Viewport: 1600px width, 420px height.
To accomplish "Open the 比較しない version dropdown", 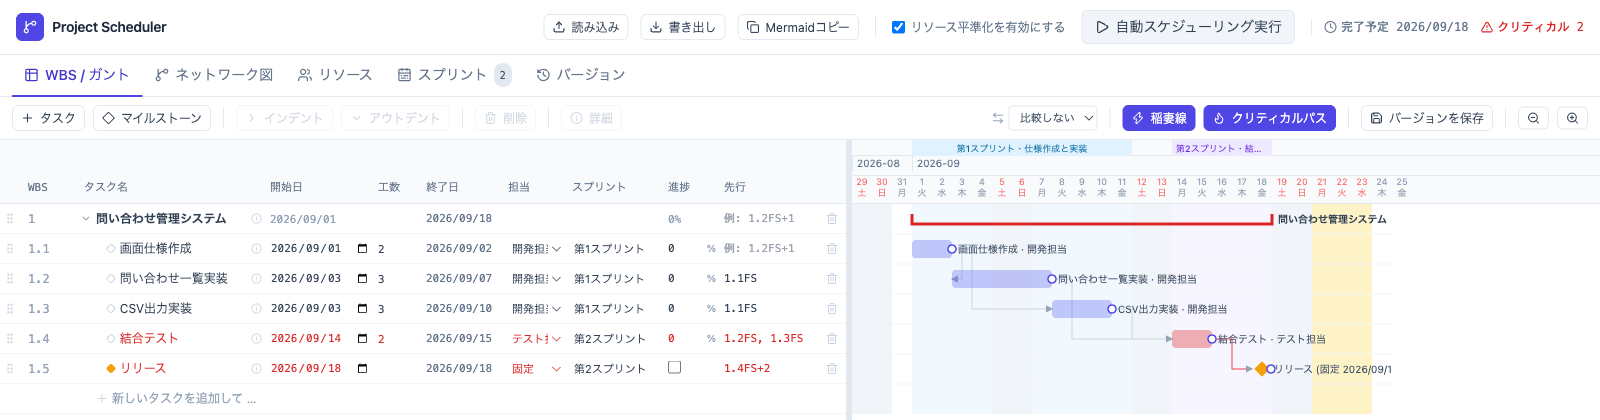I will [1053, 118].
